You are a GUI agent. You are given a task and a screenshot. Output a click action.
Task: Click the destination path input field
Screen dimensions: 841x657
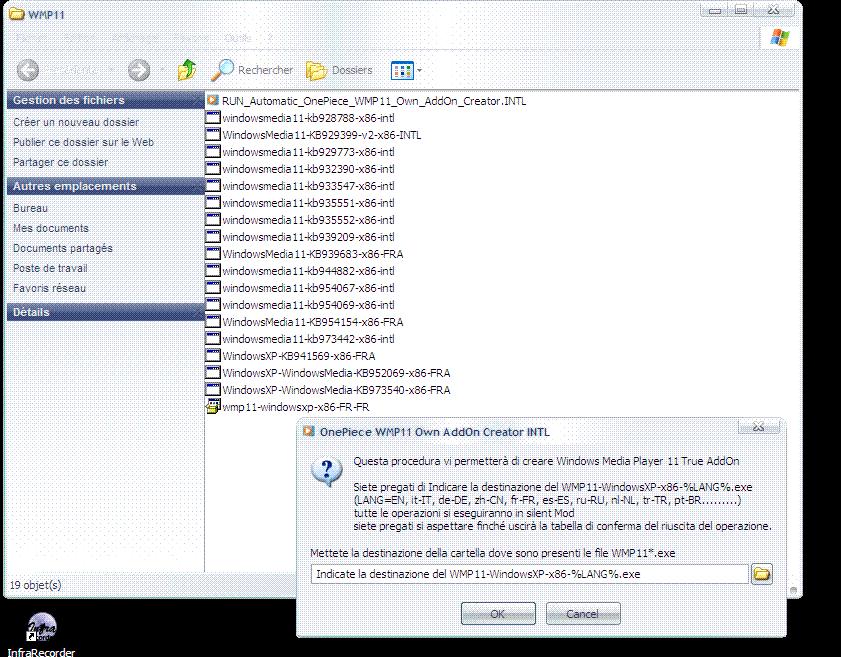(529, 574)
